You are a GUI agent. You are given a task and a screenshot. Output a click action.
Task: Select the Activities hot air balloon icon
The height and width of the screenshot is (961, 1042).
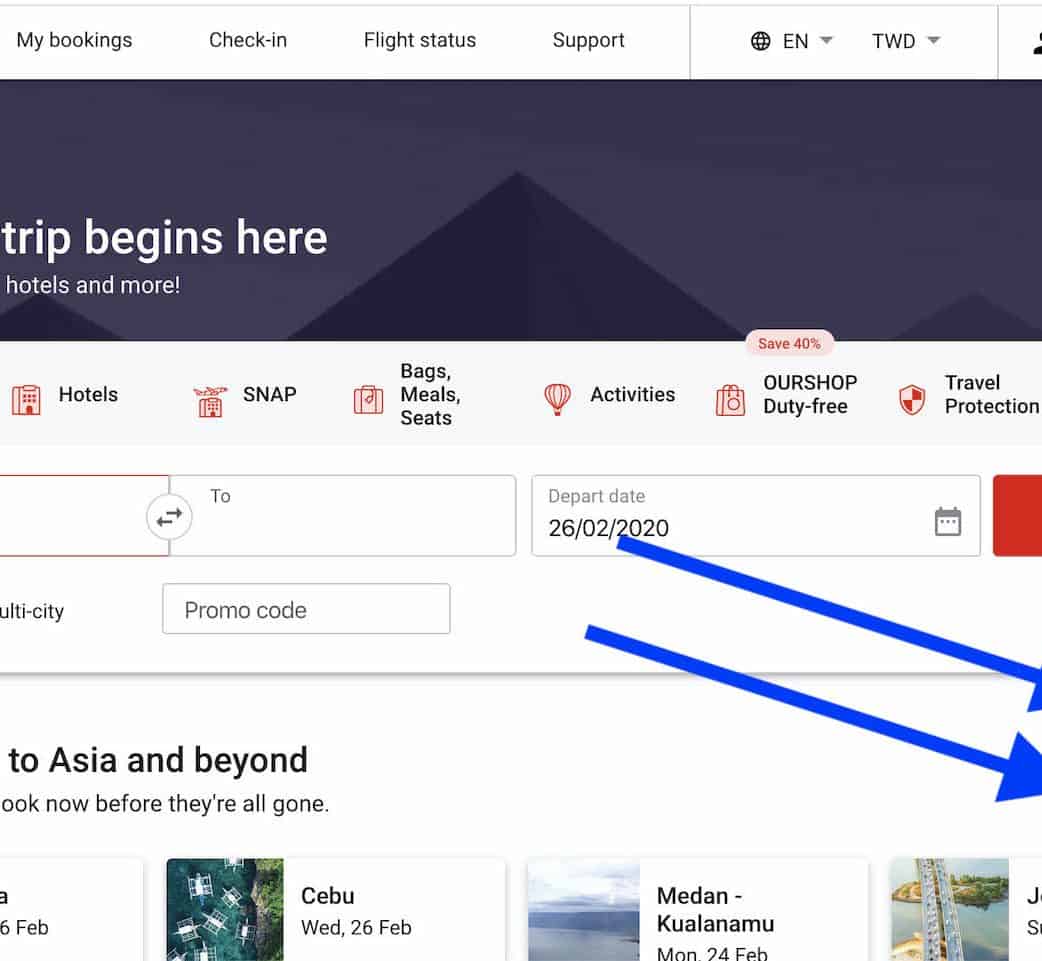coord(557,399)
